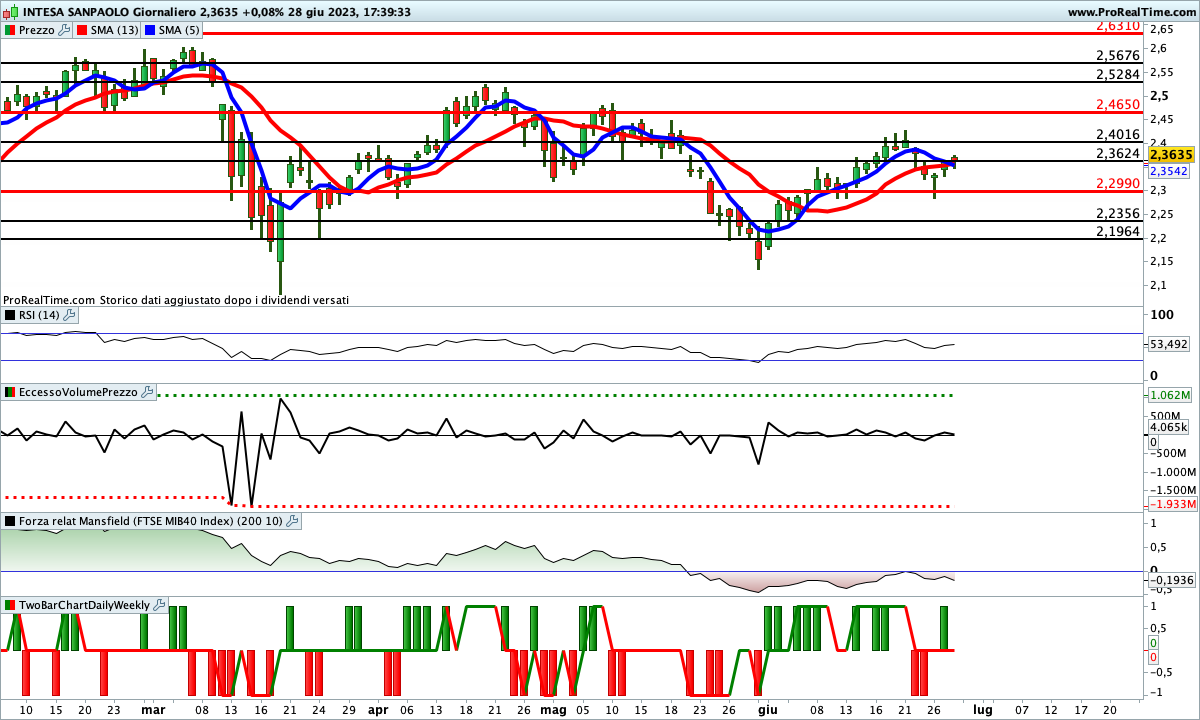Click the 'giu' month label on time axis

[x=768, y=709]
